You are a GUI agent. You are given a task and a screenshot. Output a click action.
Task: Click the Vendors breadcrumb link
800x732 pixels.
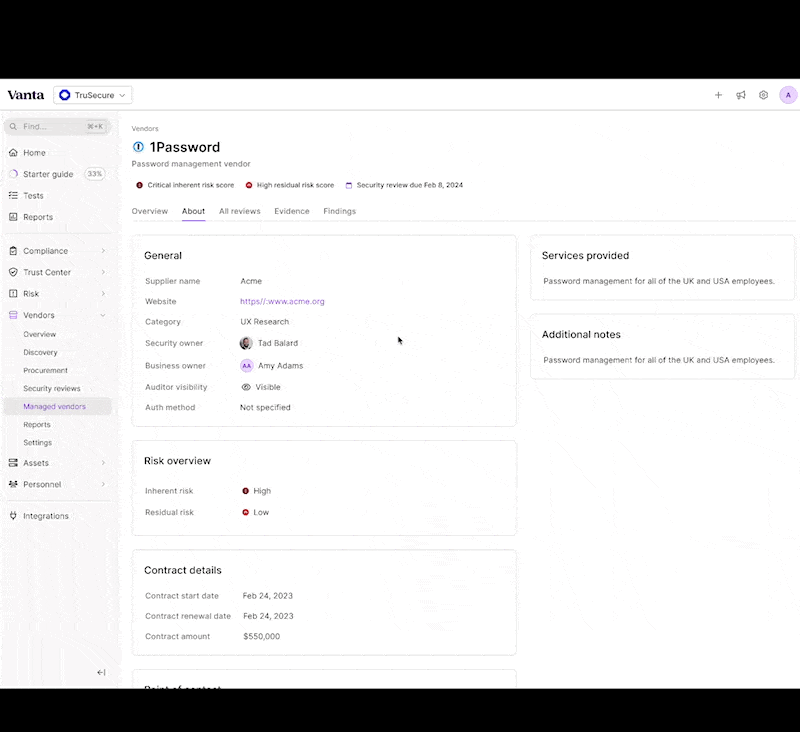145,129
